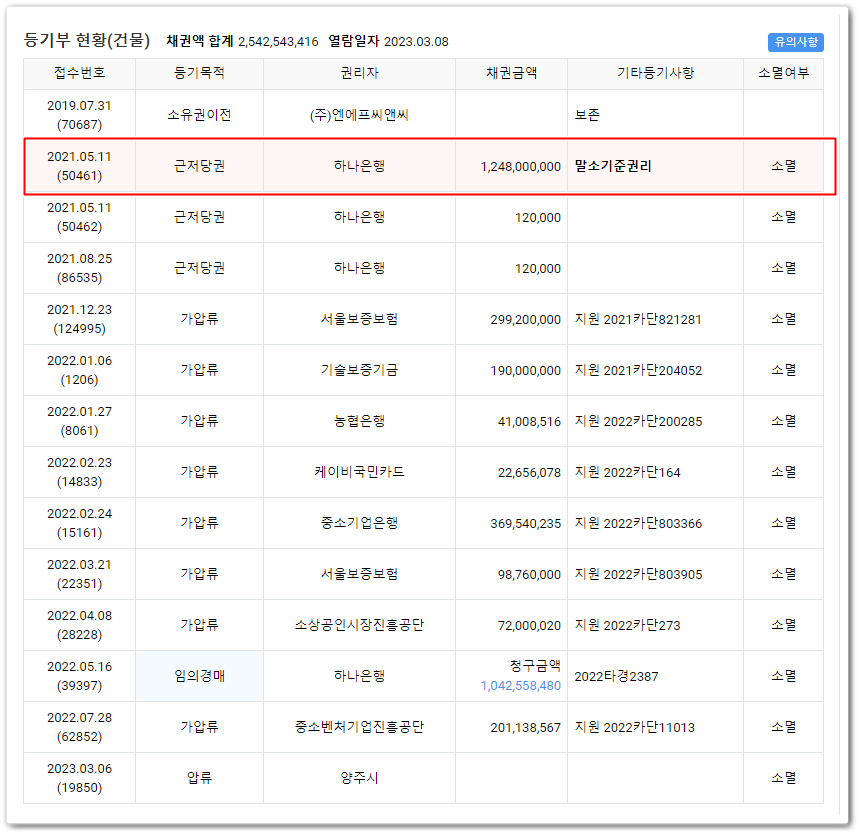861x836 pixels.
Task: Click viewing date 2023.03.08
Action: 416,42
